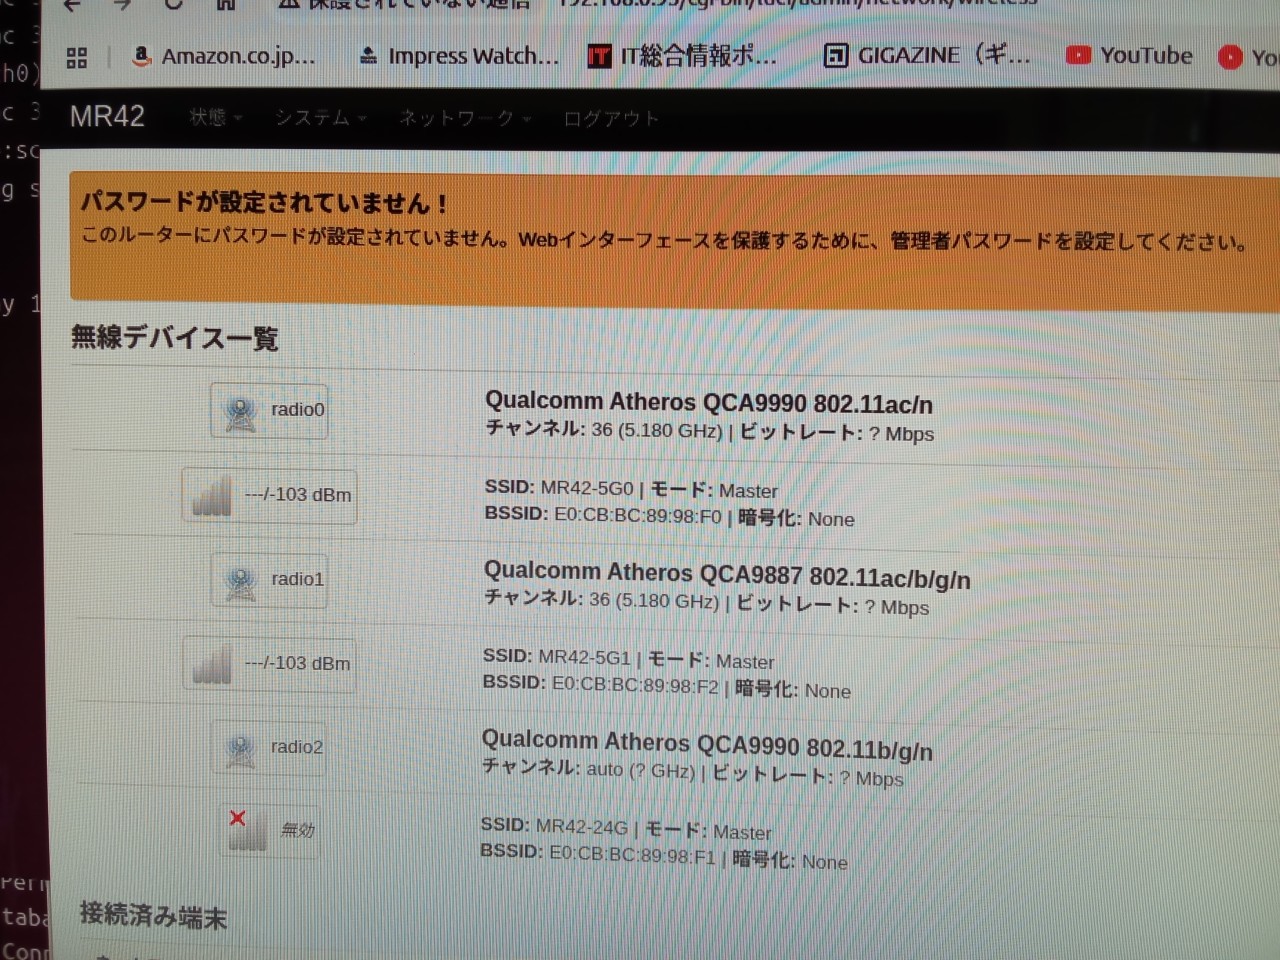Open the Amazon.co.jp bookmark
1280x960 pixels.
click(x=224, y=56)
